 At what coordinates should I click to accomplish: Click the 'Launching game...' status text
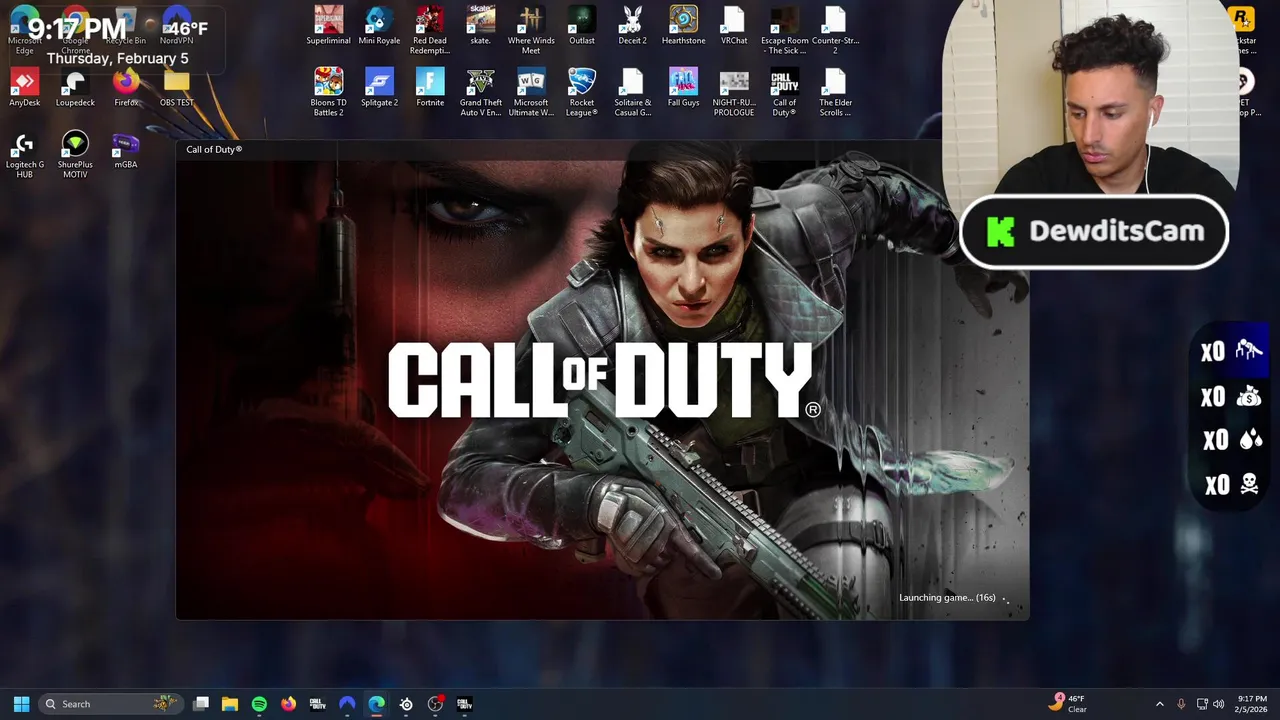coord(947,598)
